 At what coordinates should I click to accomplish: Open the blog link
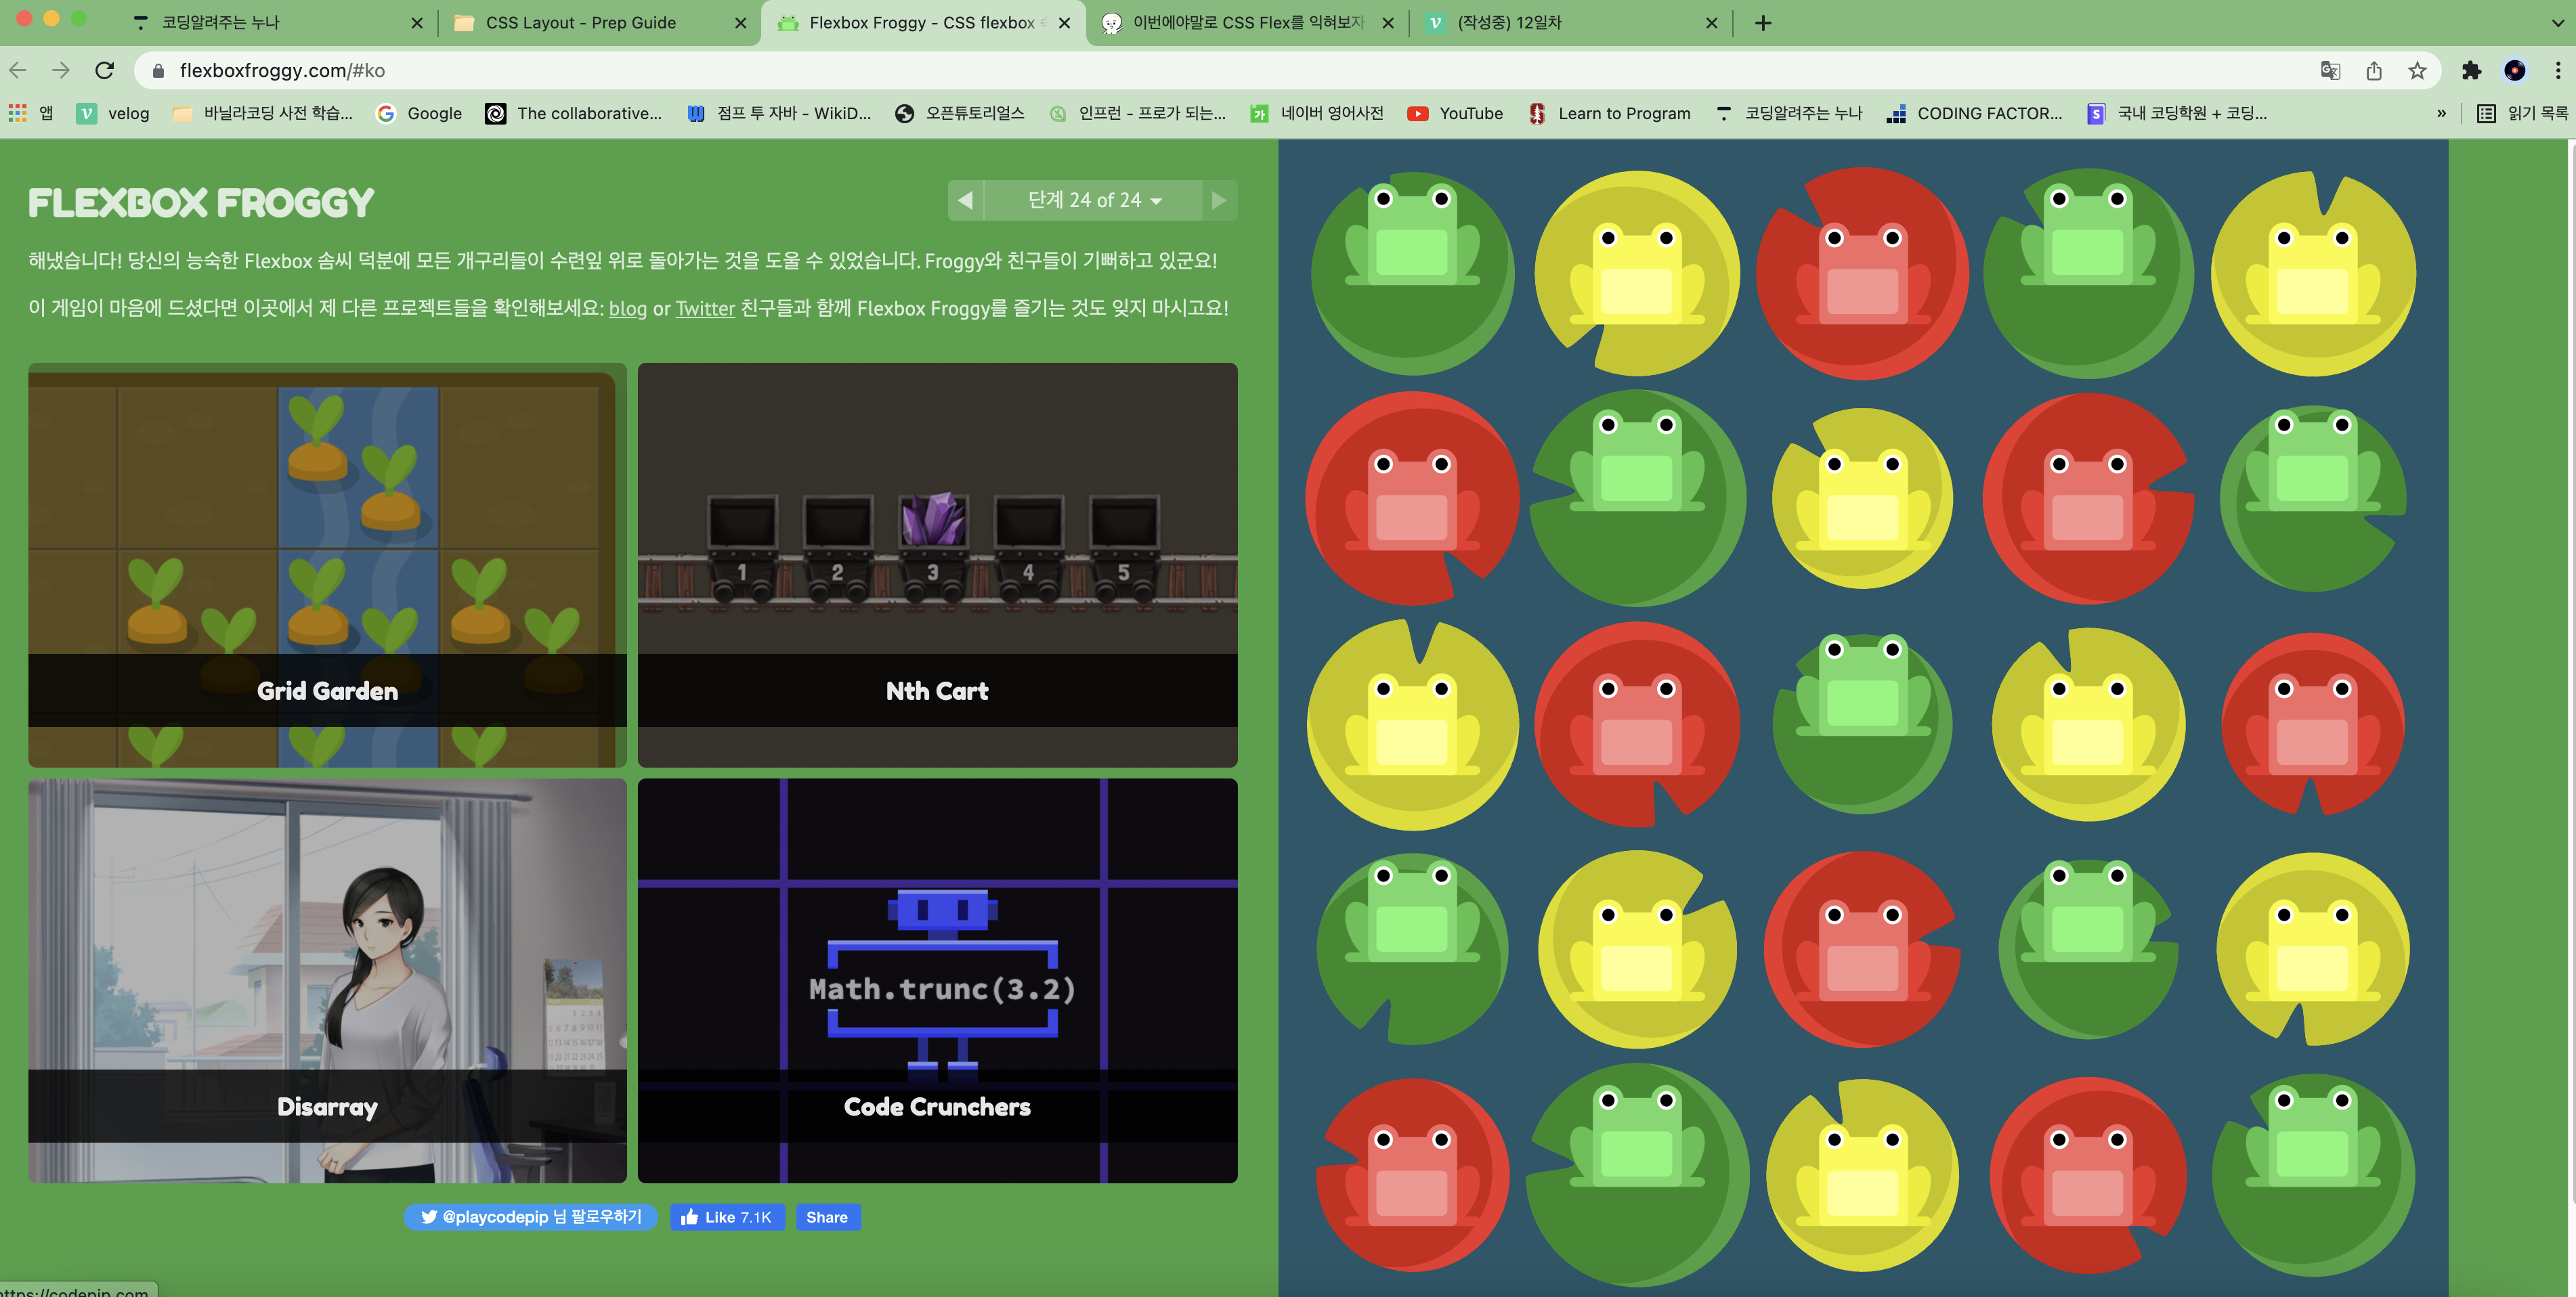pyautogui.click(x=627, y=308)
